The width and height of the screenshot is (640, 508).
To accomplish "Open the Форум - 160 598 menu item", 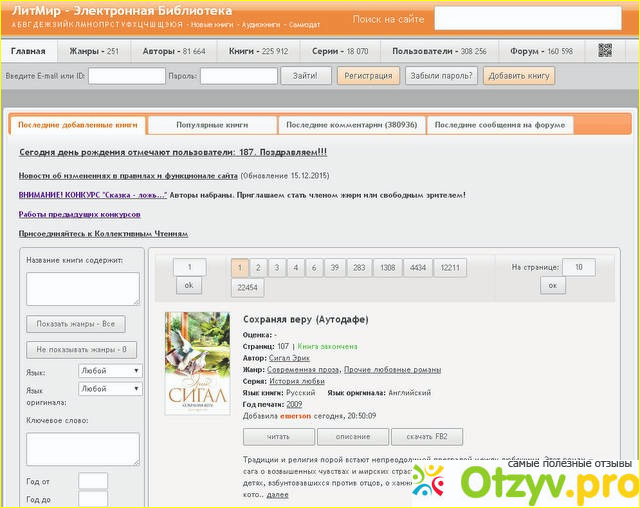I will click(x=541, y=51).
